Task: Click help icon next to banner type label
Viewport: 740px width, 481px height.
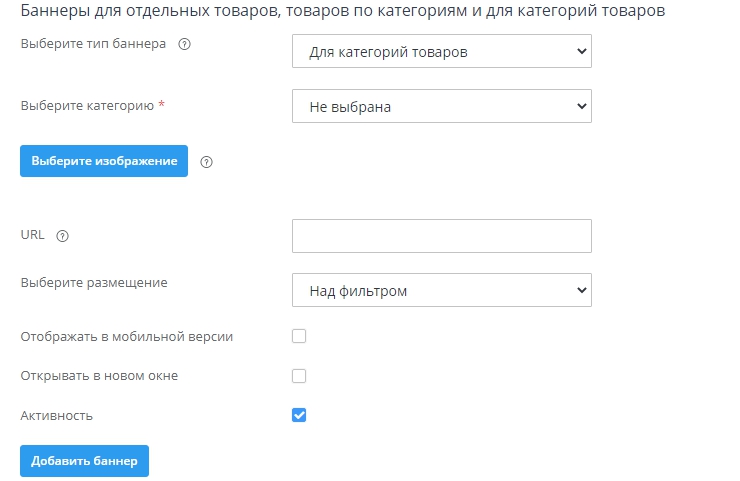Action: coord(184,45)
